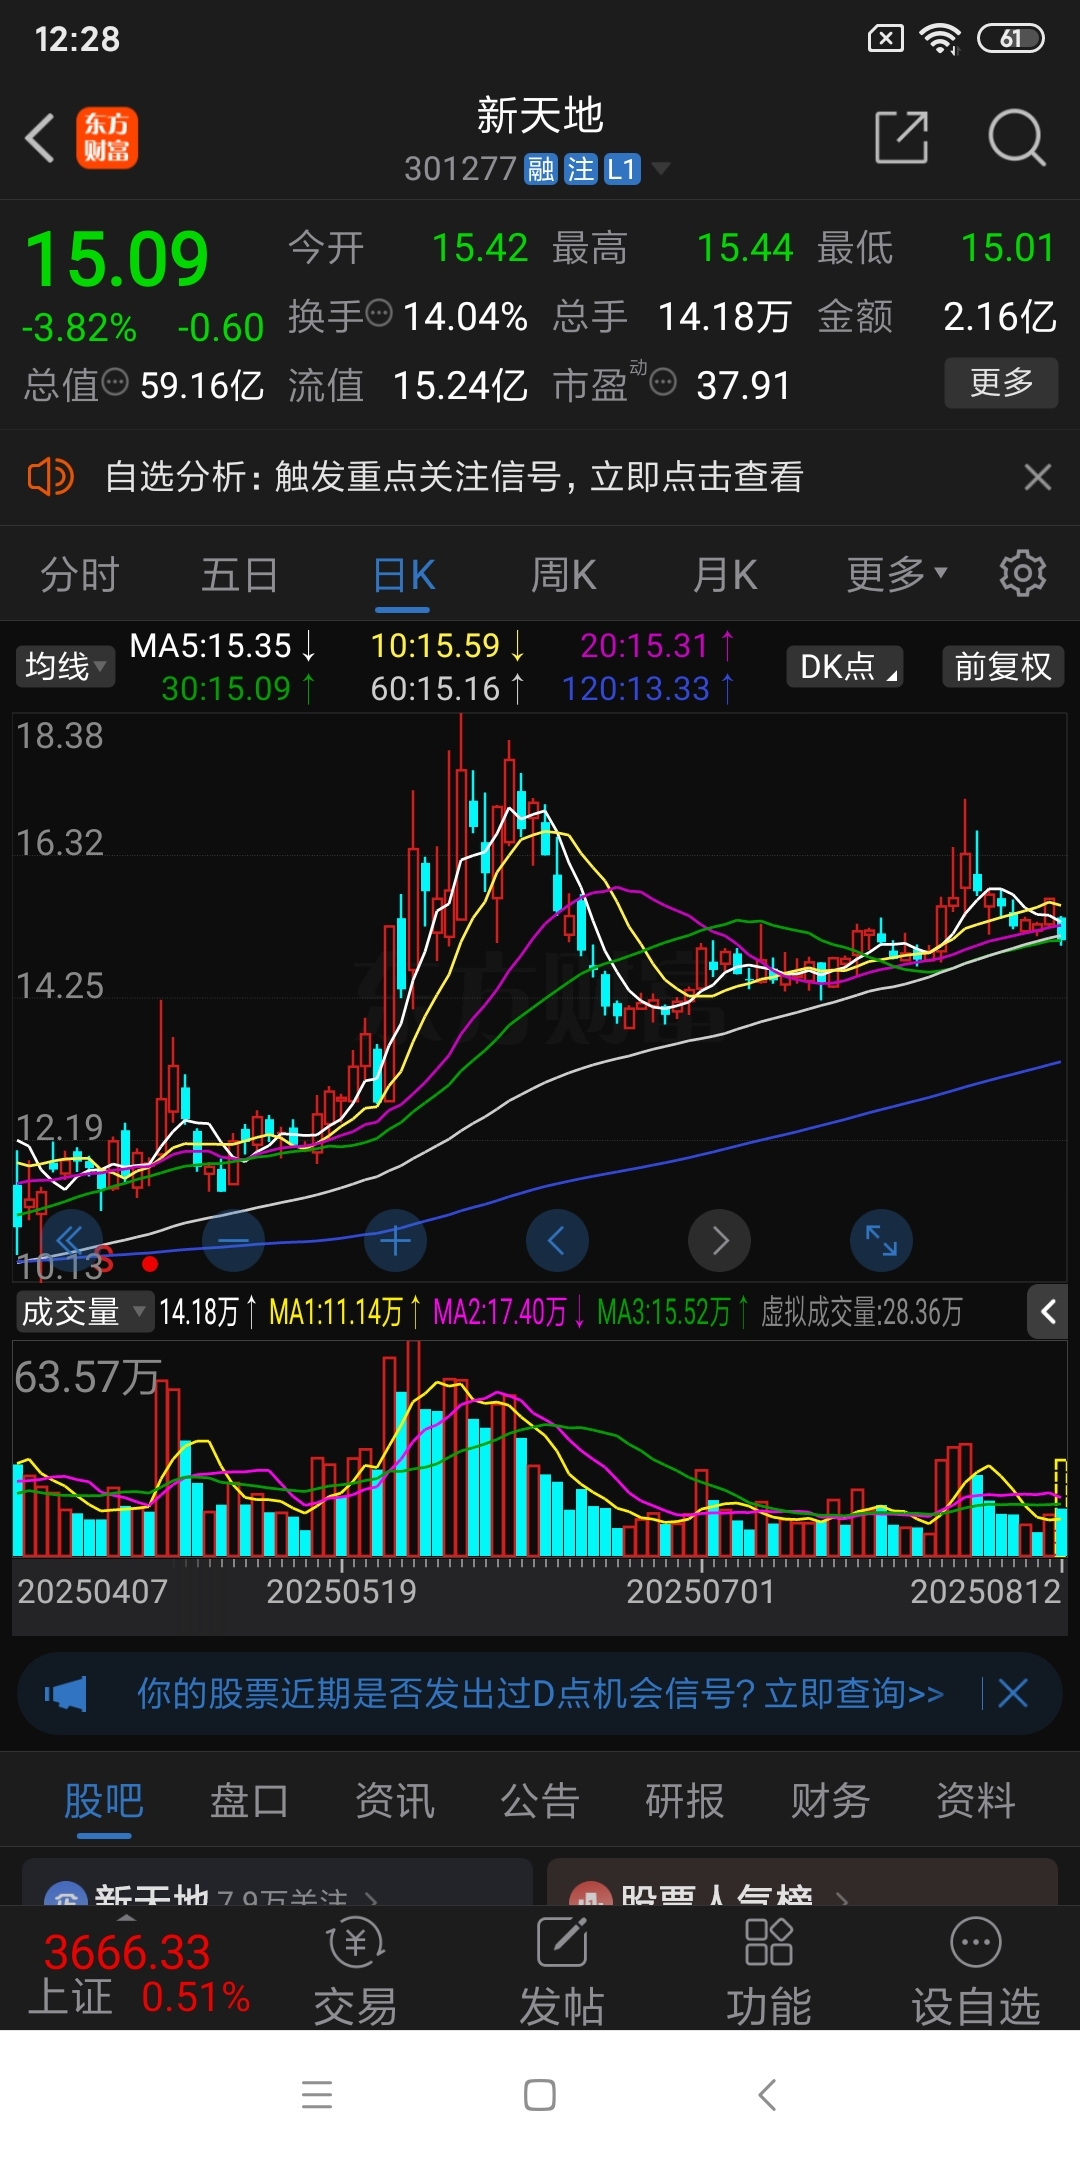The height and width of the screenshot is (2160, 1080).
Task: Tap 设自选 watchlist button
Action: [976, 1971]
